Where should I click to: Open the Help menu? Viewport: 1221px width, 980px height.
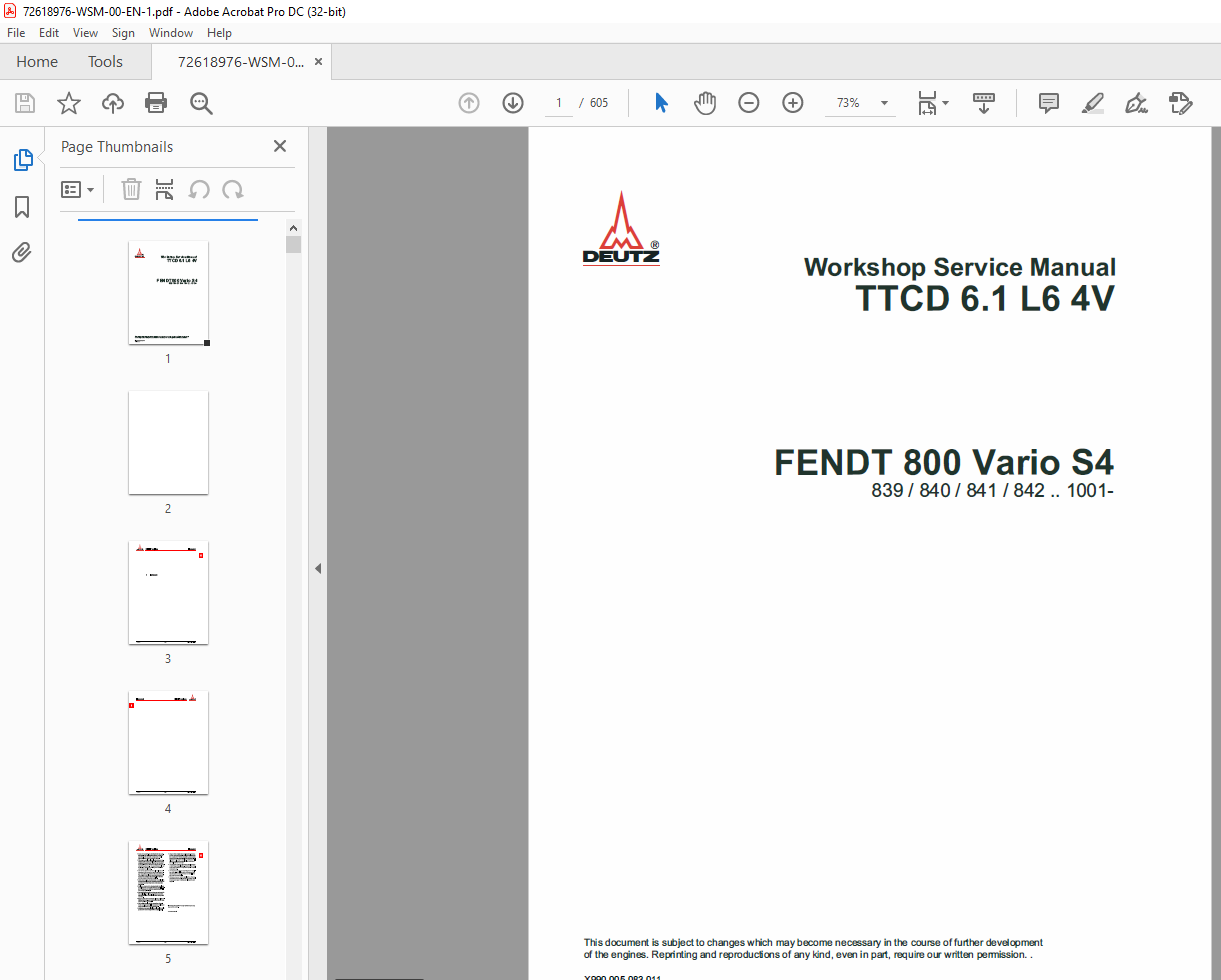pos(219,33)
